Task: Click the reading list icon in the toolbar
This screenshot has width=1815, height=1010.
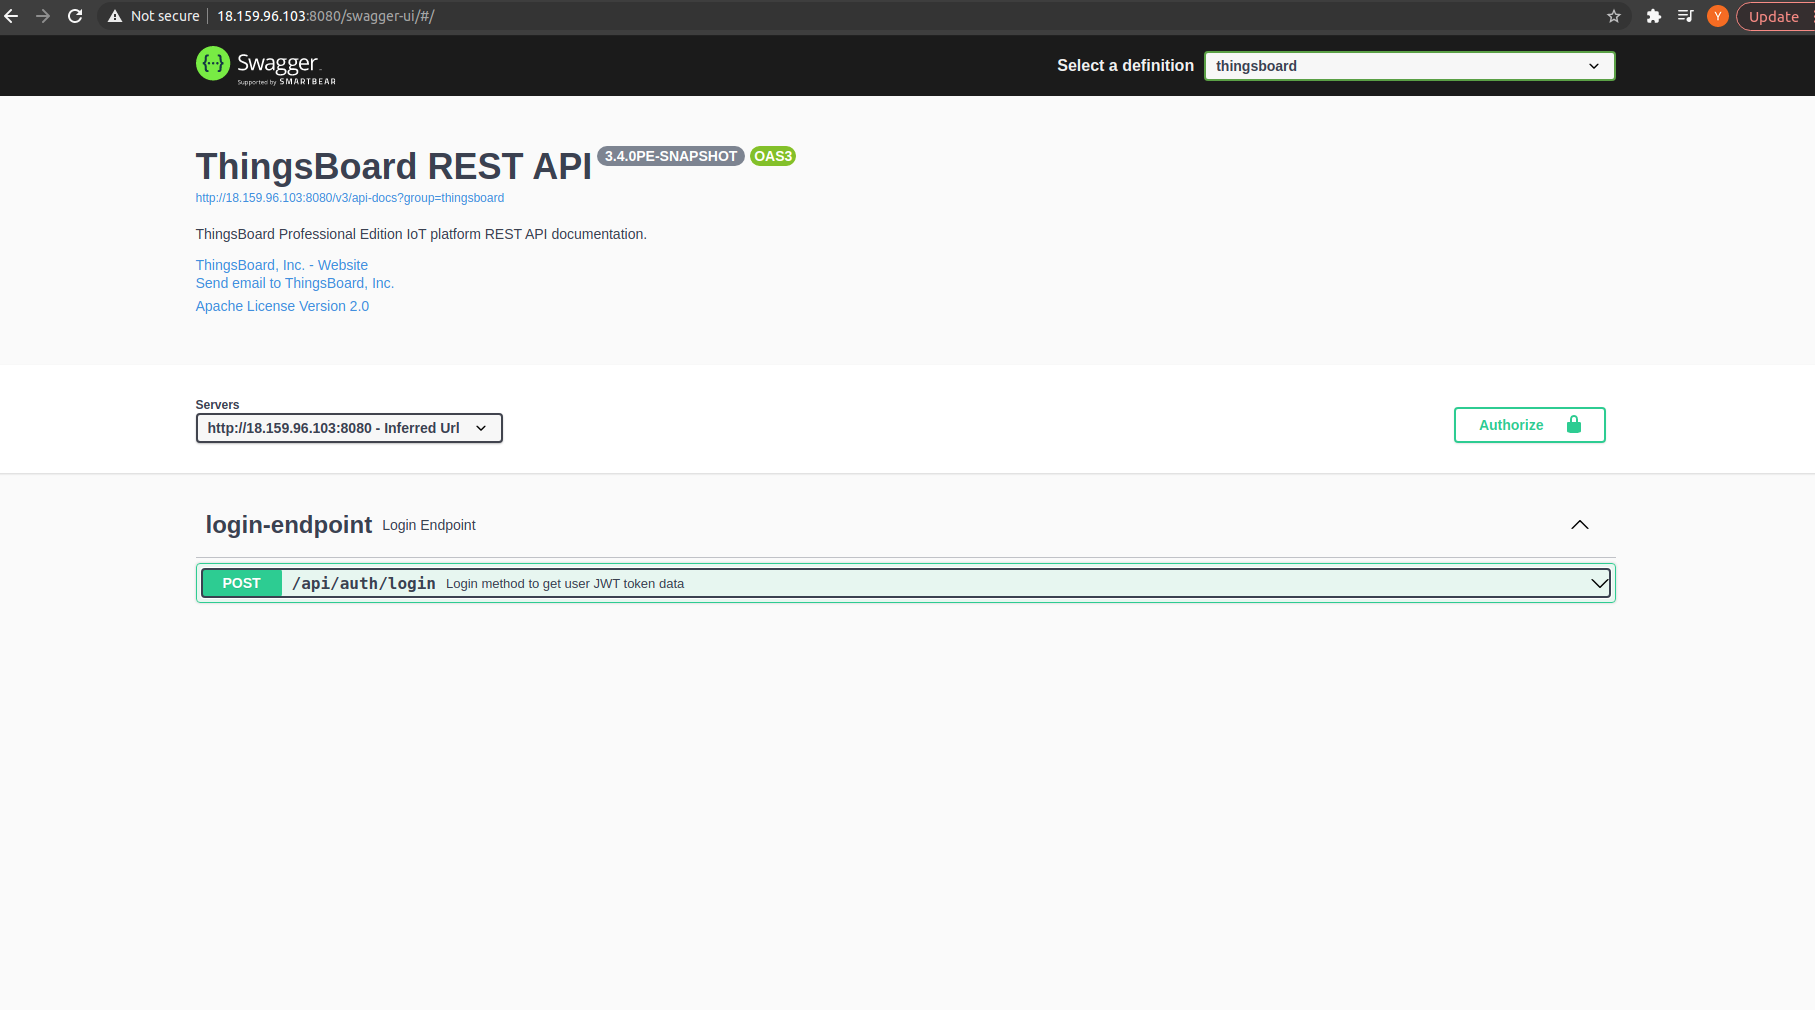Action: click(1686, 16)
